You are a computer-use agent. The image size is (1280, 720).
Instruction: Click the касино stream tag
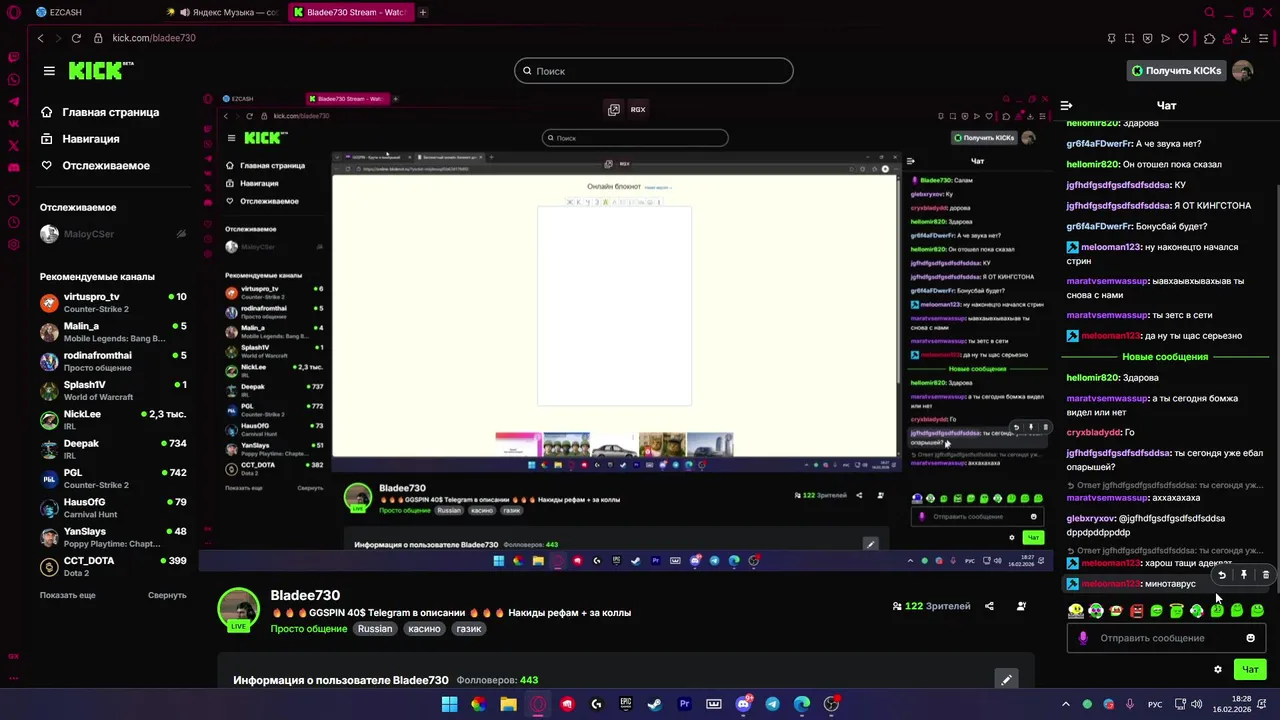coord(424,629)
